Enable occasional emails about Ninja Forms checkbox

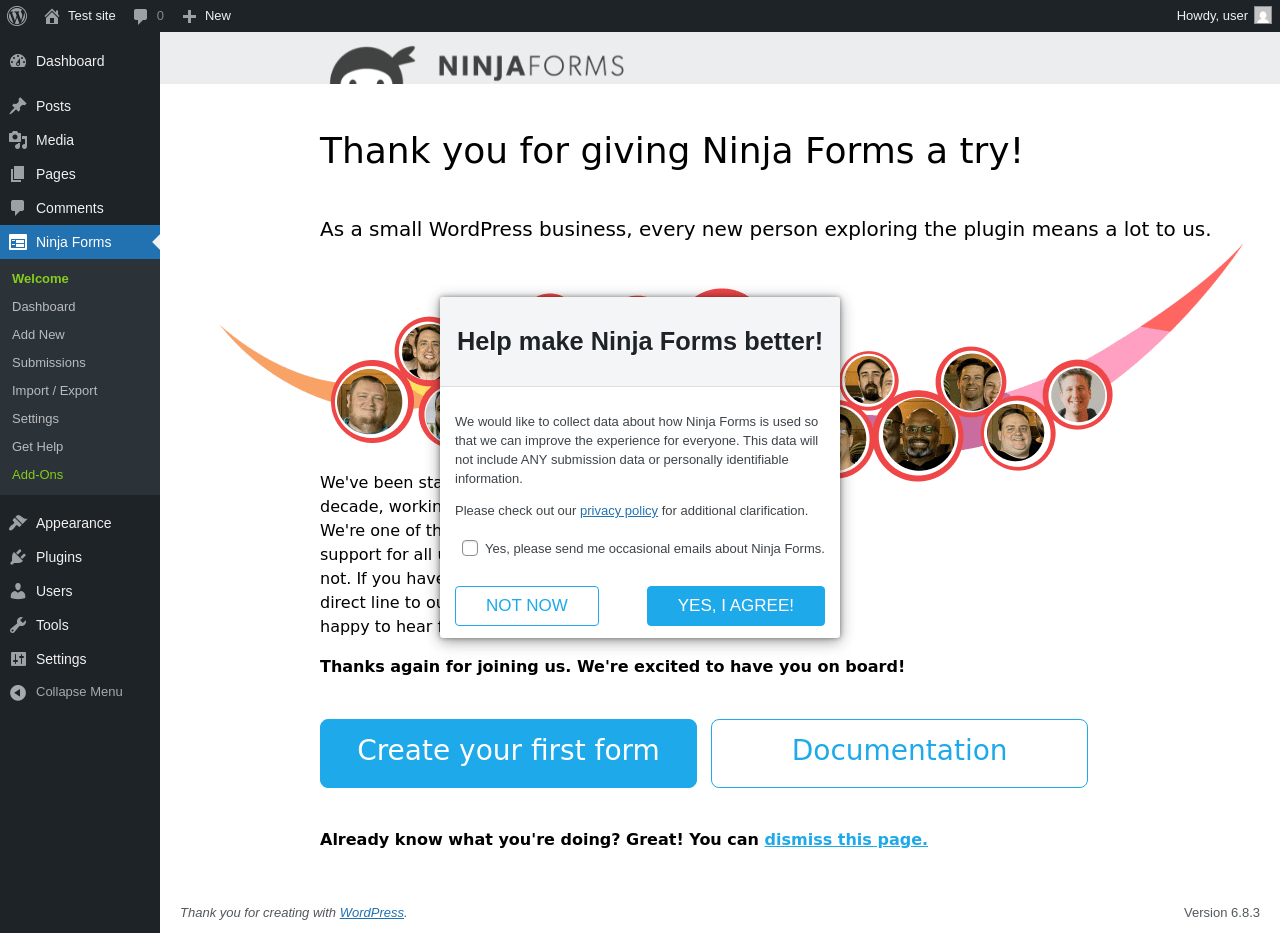tap(470, 548)
